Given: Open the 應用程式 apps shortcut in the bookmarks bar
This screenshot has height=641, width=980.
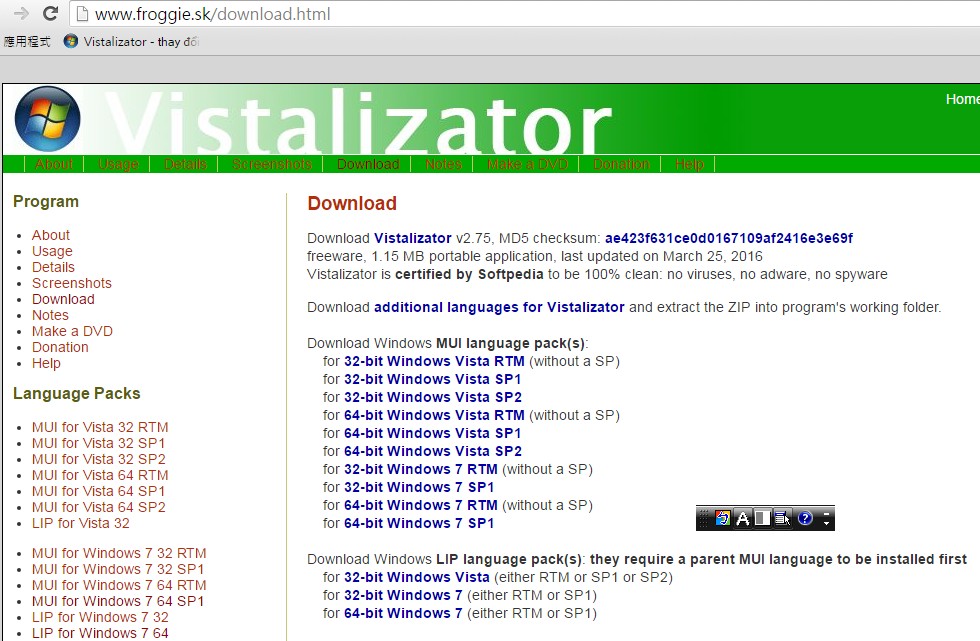Looking at the screenshot, I should [x=27, y=42].
